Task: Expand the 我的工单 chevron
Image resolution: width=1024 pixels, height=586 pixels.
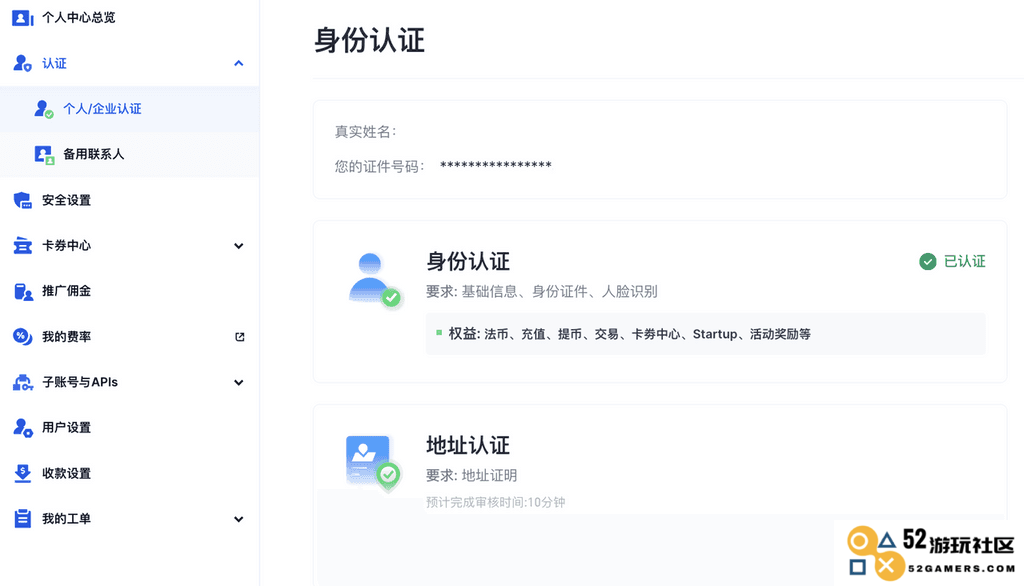Action: [x=239, y=519]
